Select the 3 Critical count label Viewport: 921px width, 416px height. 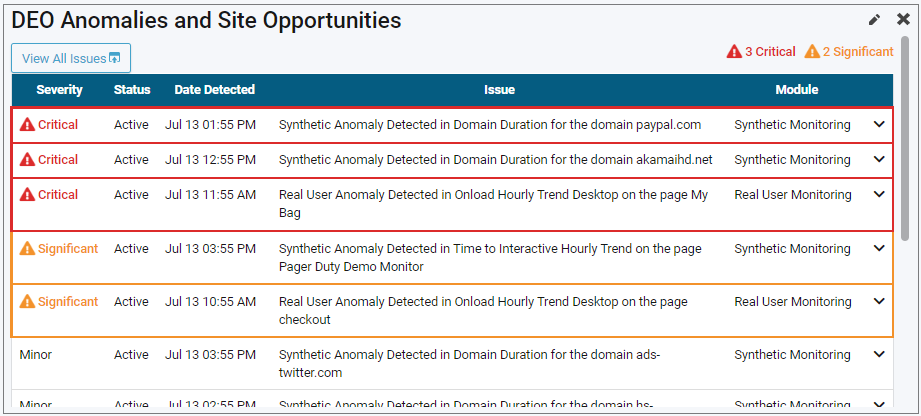[770, 52]
